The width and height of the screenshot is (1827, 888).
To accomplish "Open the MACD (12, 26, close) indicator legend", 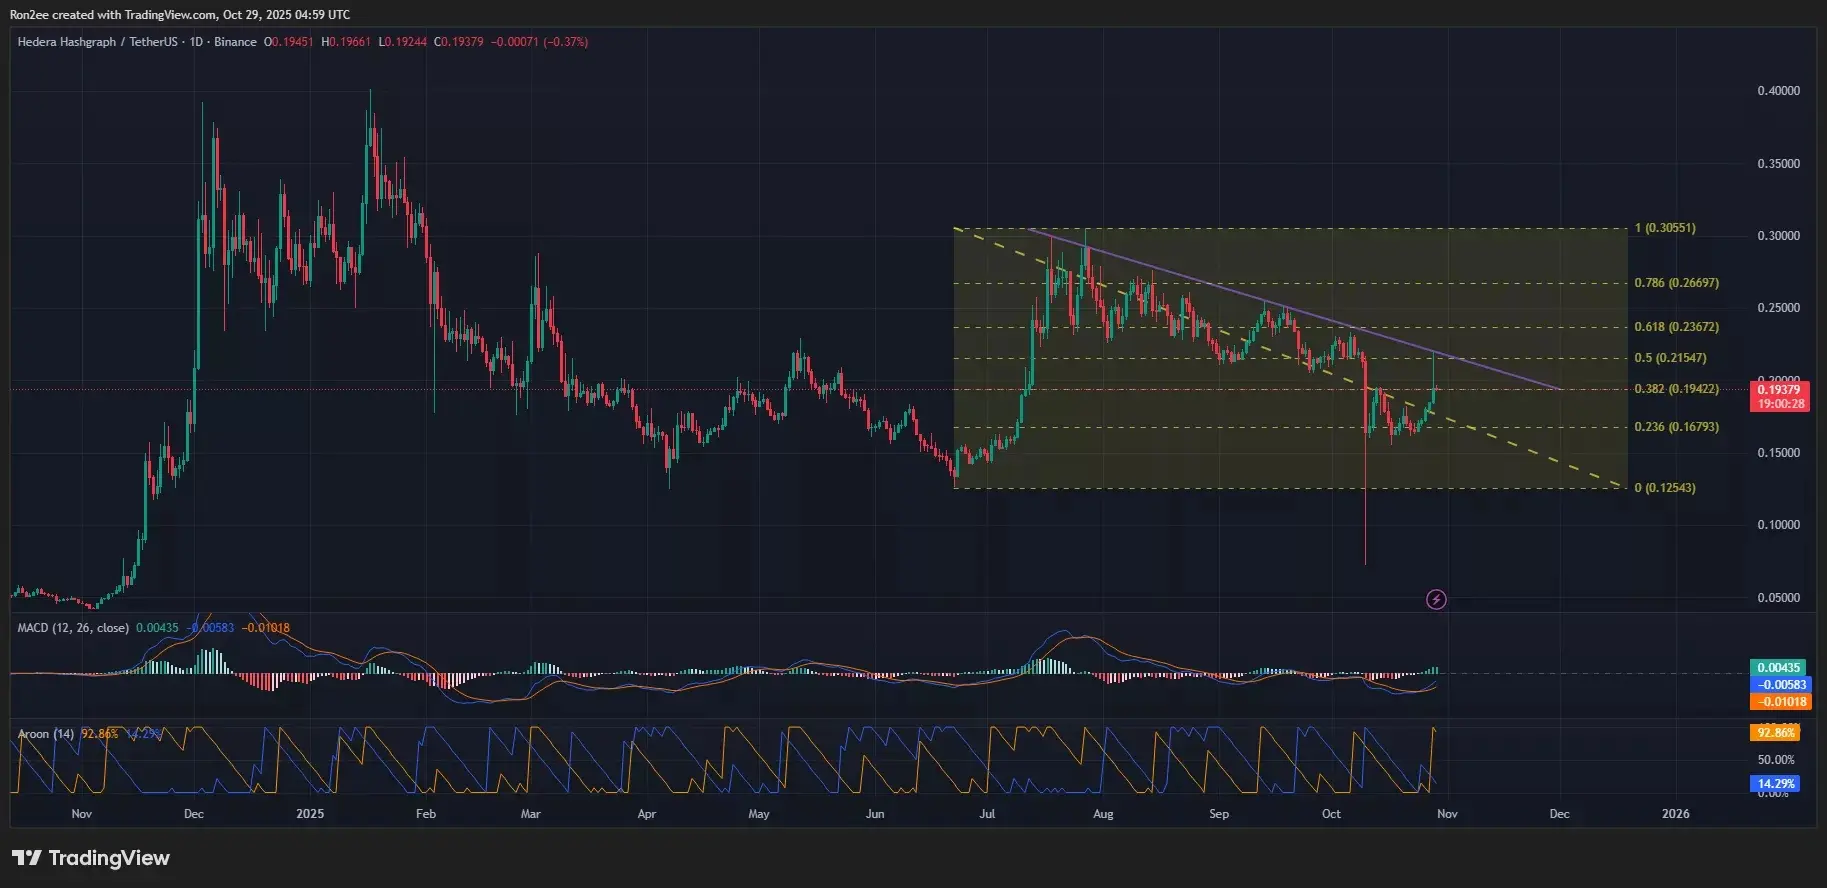I will pyautogui.click(x=73, y=628).
